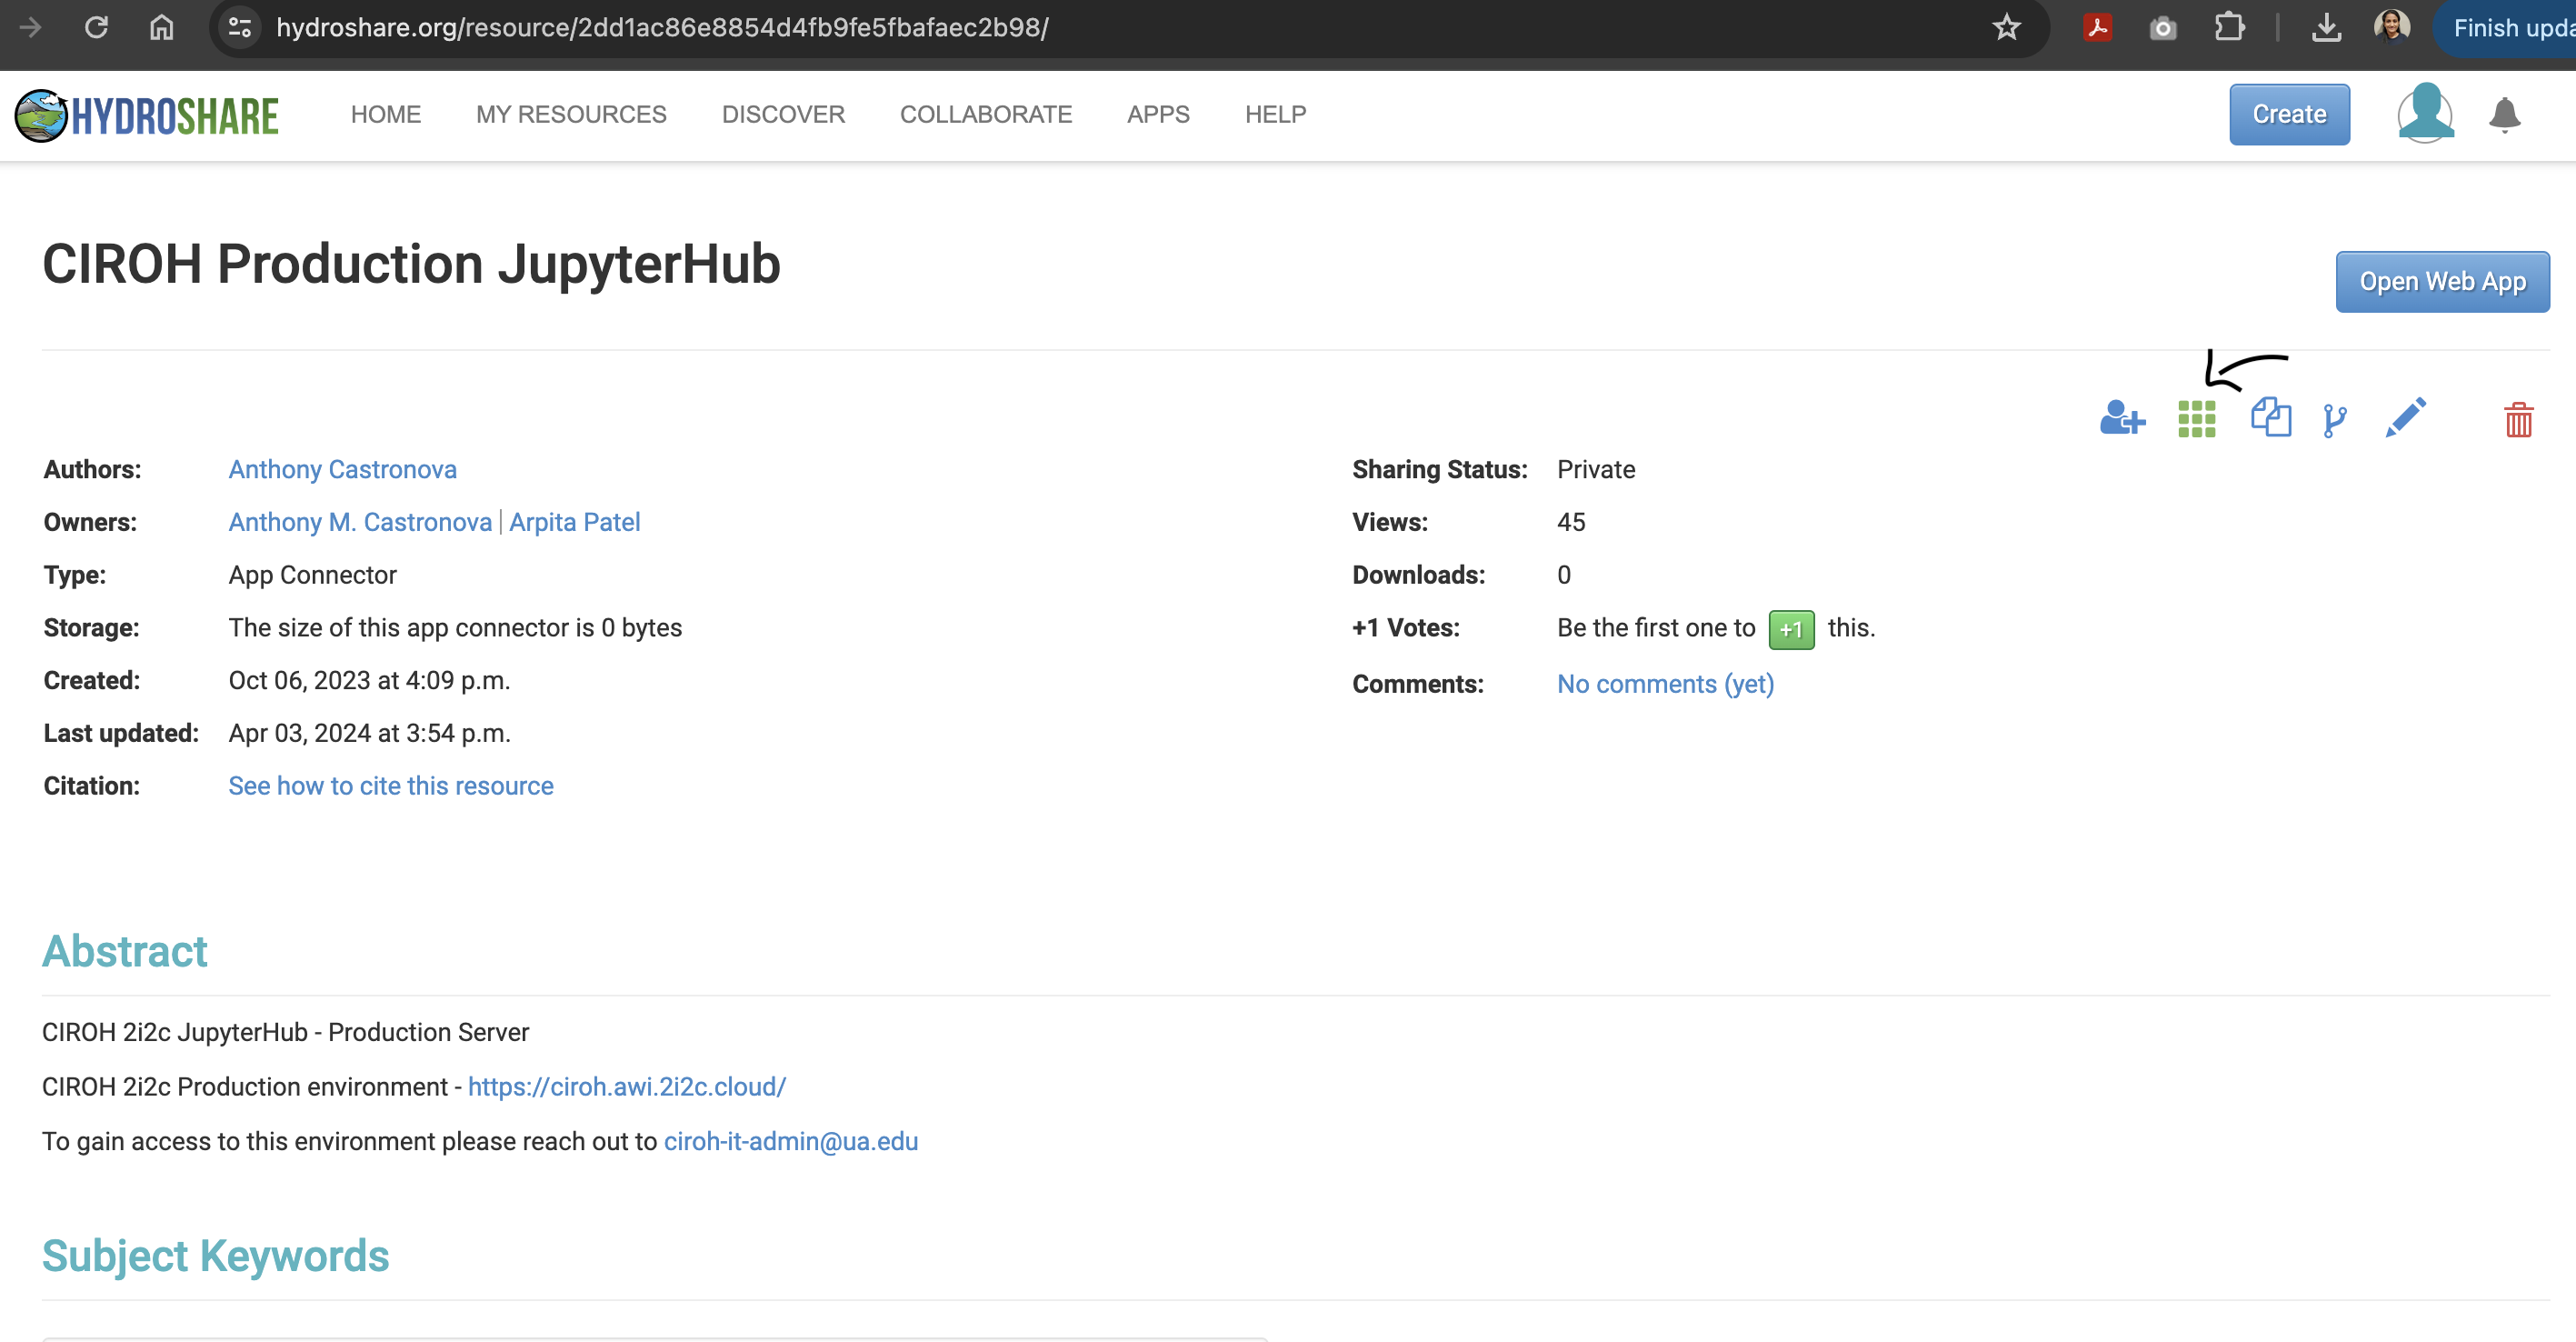Open the APPS menu item

(1158, 114)
